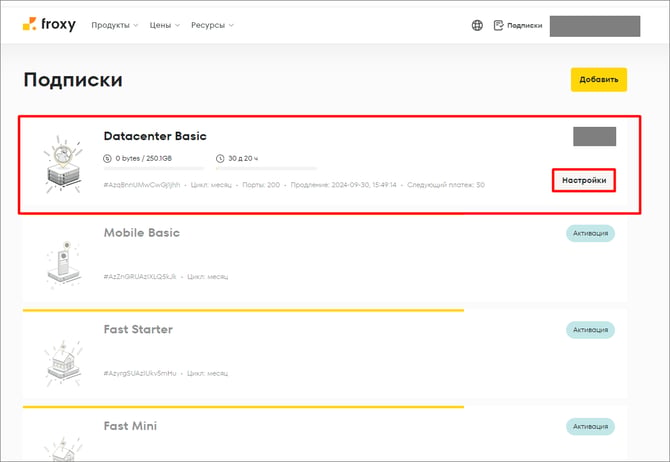Click the Datacenter Basic server illustration
Image resolution: width=670 pixels, height=462 pixels.
(x=63, y=165)
